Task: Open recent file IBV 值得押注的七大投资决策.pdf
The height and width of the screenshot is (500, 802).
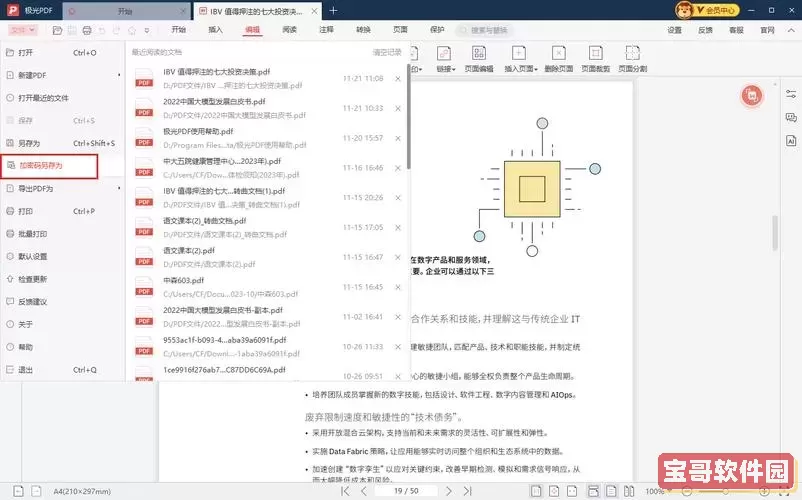Action: pyautogui.click(x=267, y=78)
